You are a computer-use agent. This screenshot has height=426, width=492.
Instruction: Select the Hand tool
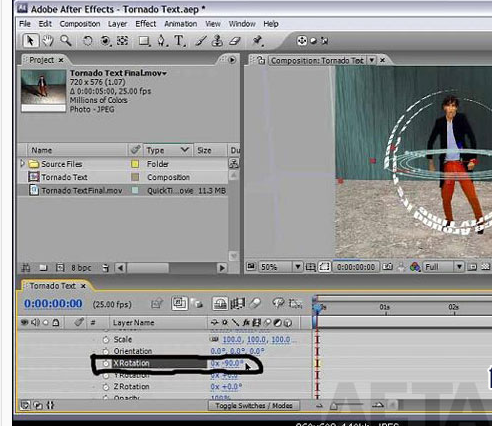click(x=48, y=41)
